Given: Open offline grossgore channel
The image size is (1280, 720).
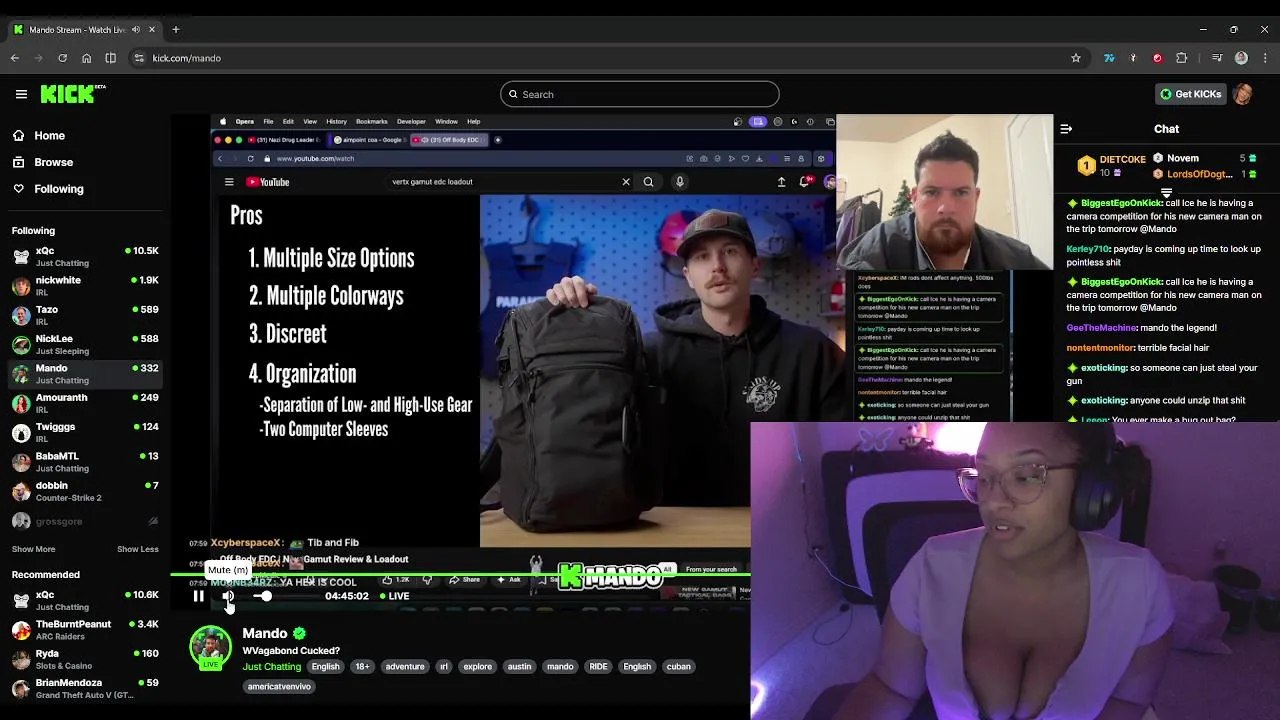Looking at the screenshot, I should coord(85,521).
